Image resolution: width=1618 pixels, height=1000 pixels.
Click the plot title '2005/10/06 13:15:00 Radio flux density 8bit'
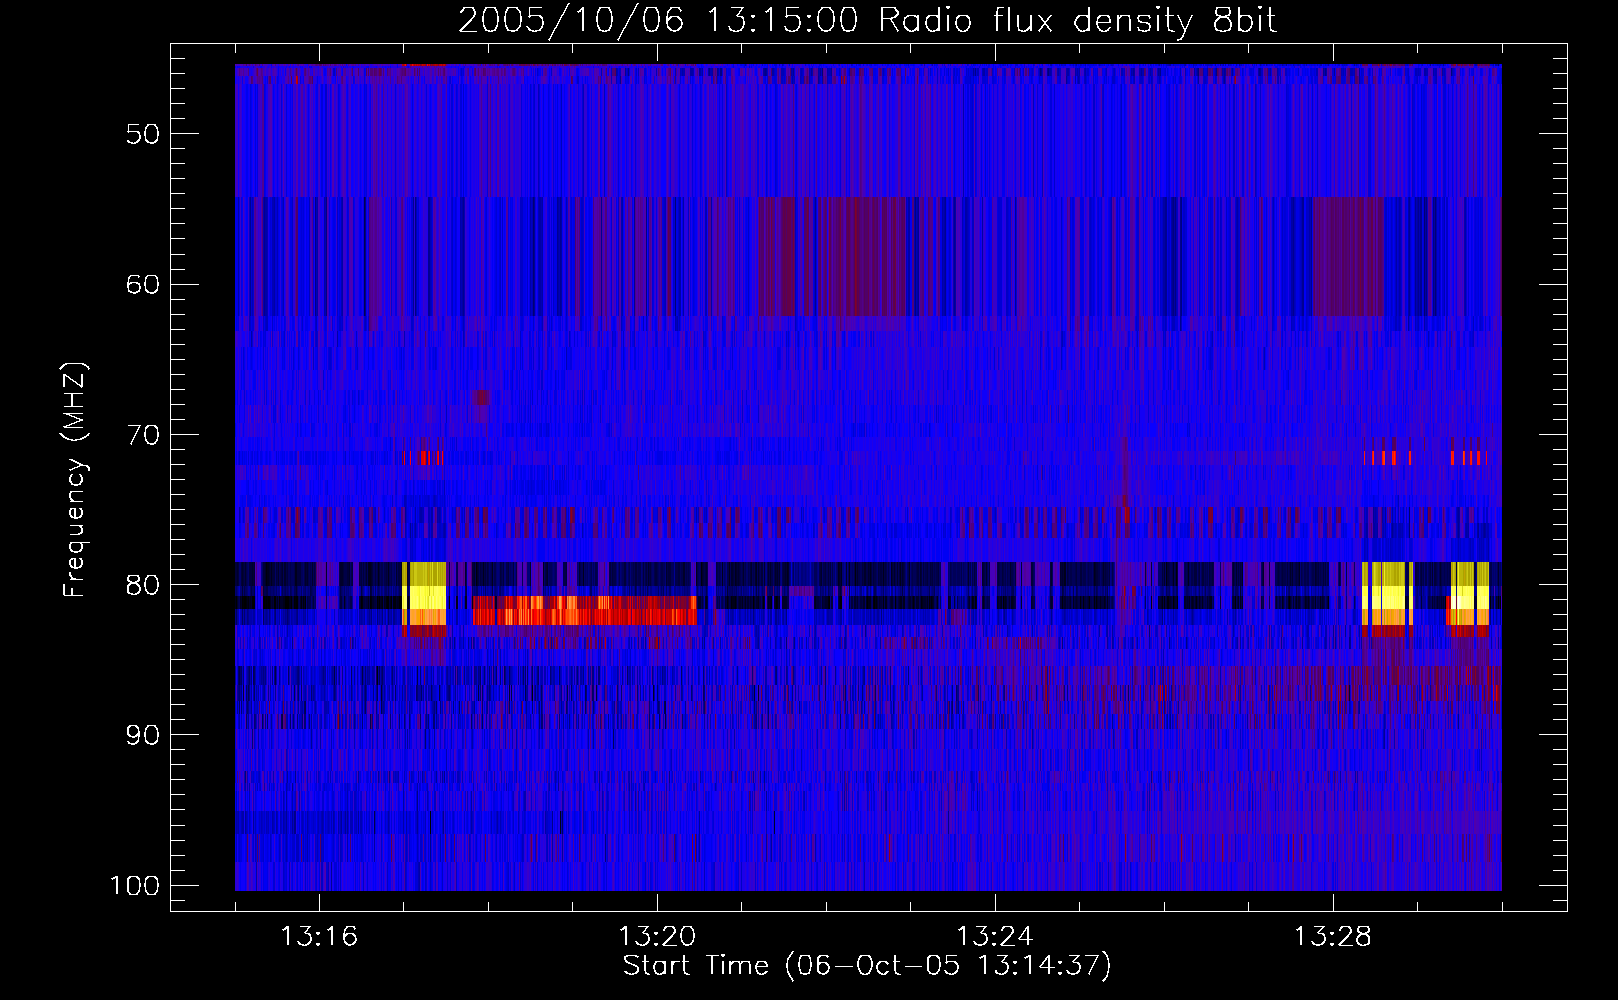[x=867, y=21]
